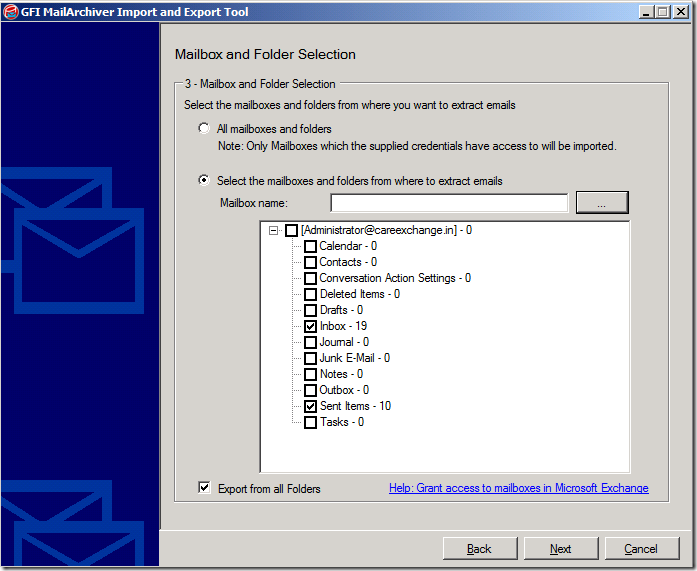This screenshot has width=697, height=571.
Task: Click into the Mailbox name field
Action: [x=449, y=203]
